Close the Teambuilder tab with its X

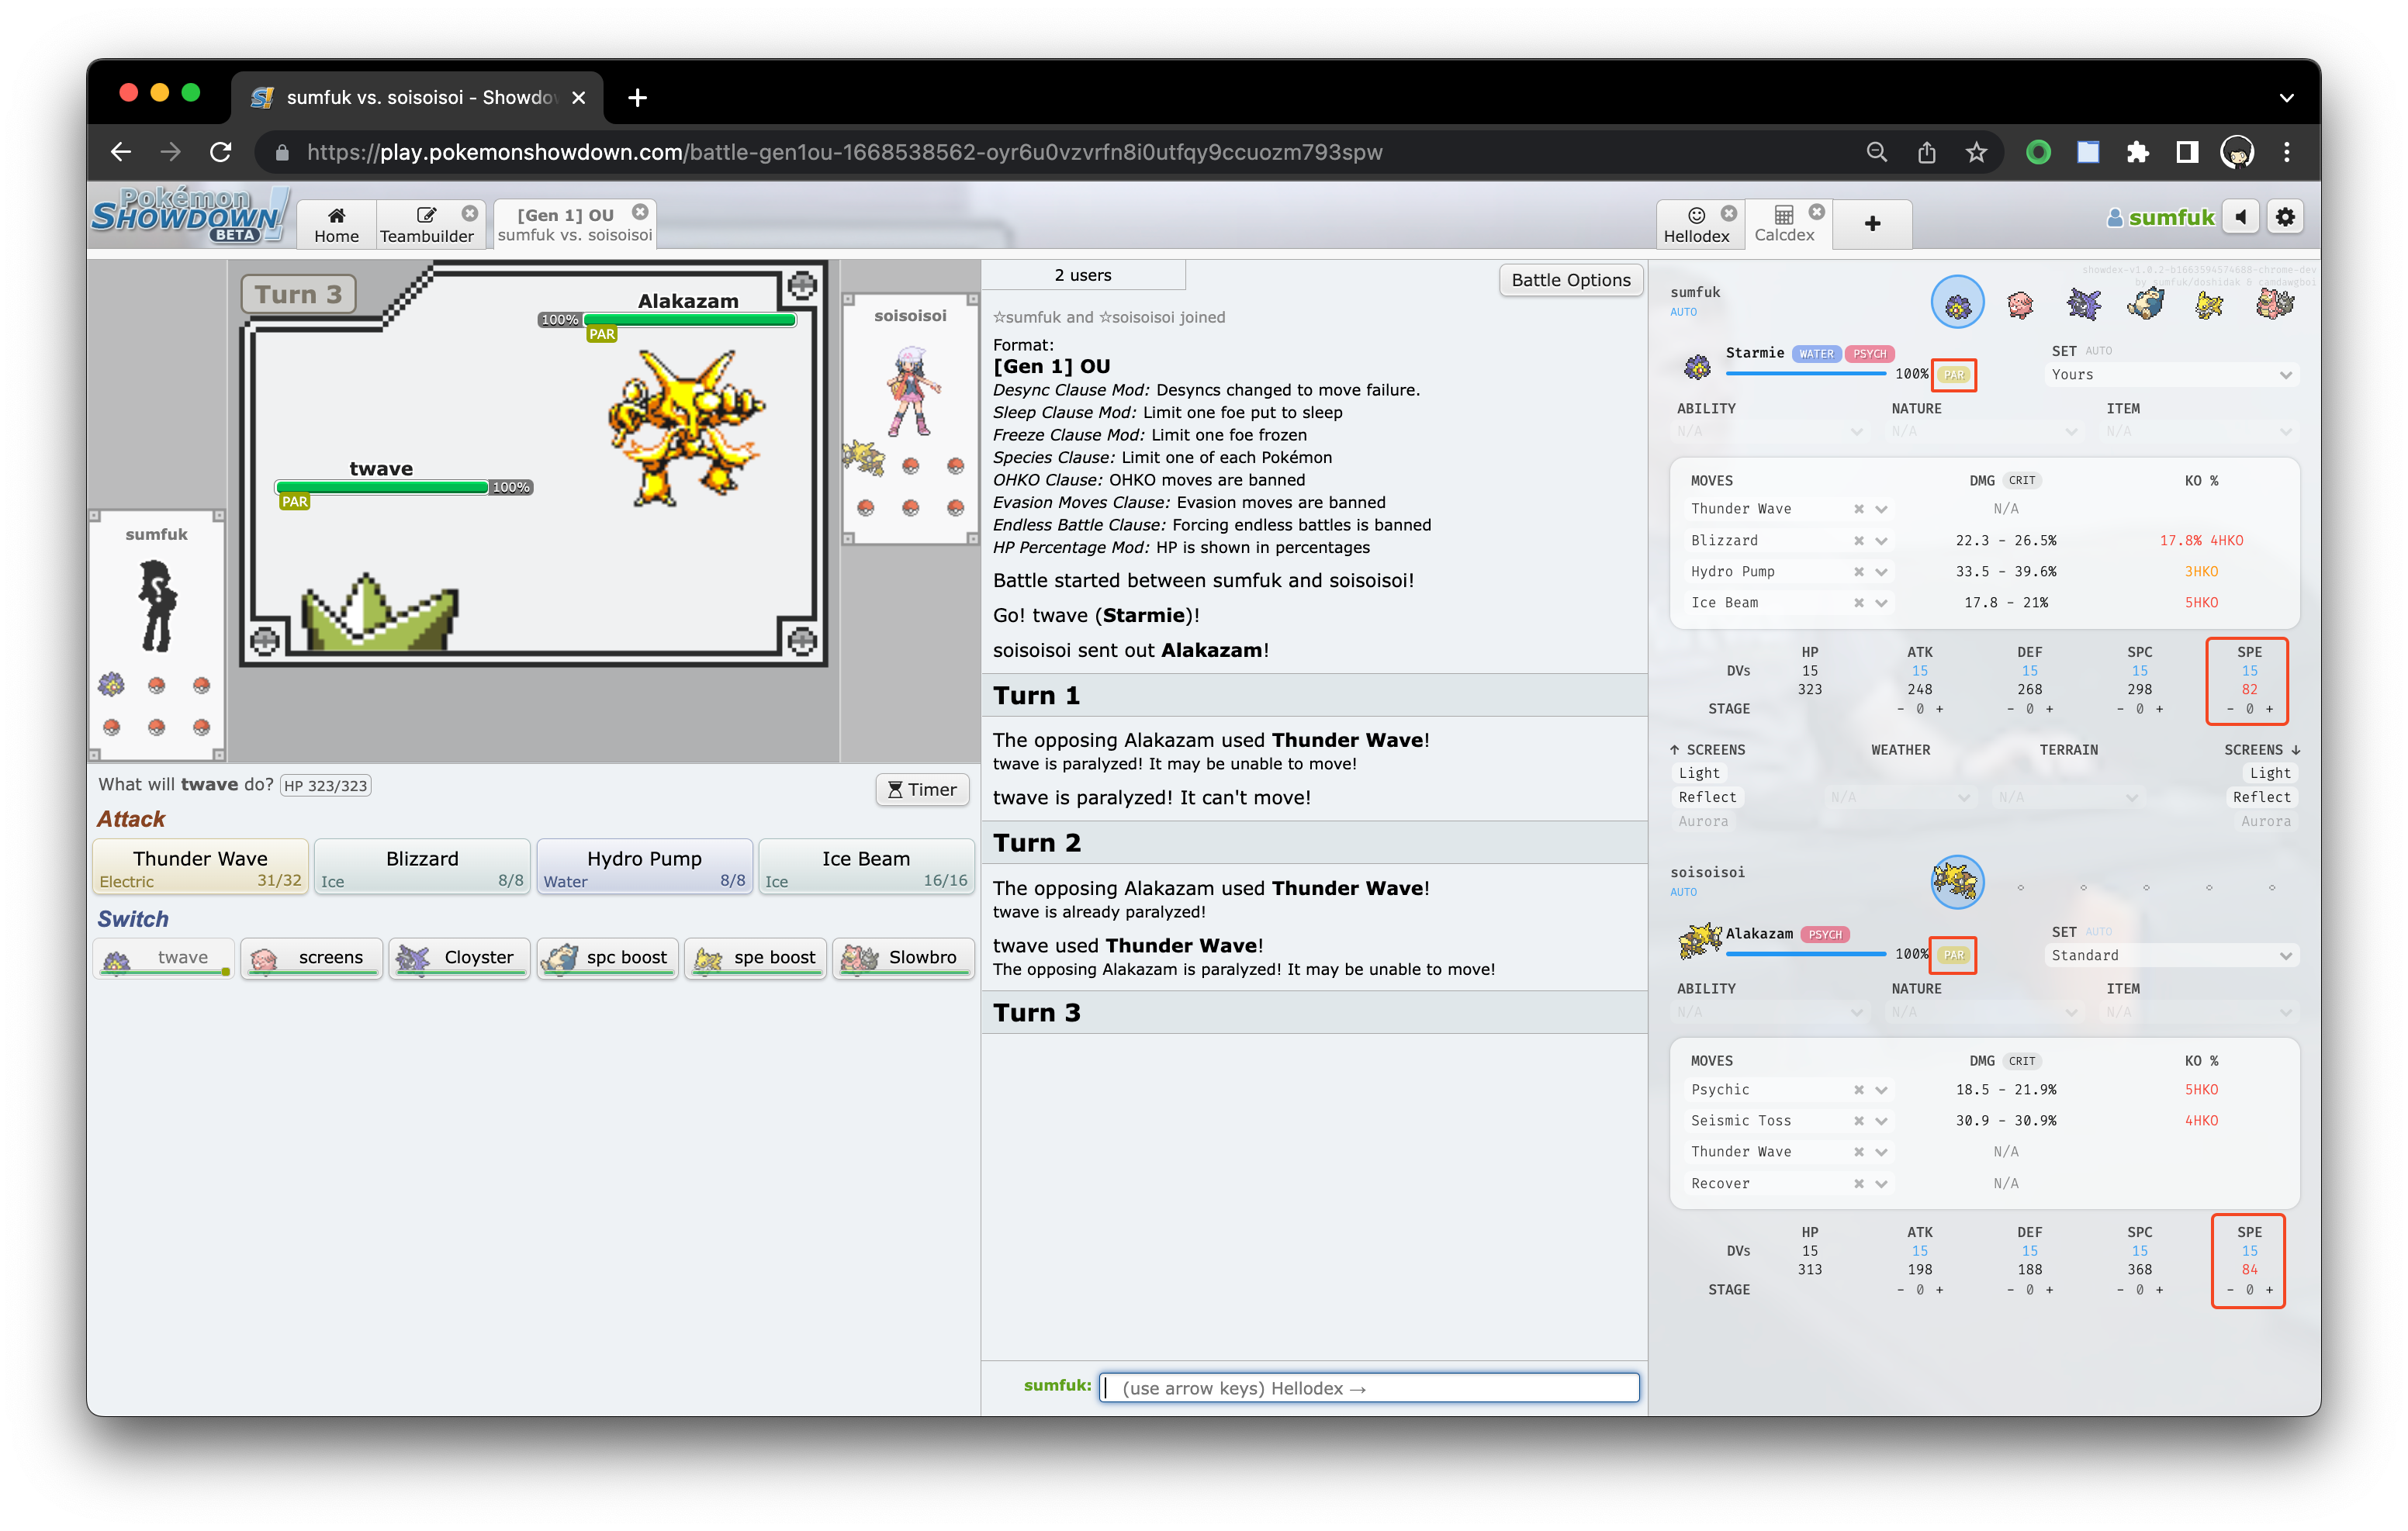pyautogui.click(x=469, y=213)
